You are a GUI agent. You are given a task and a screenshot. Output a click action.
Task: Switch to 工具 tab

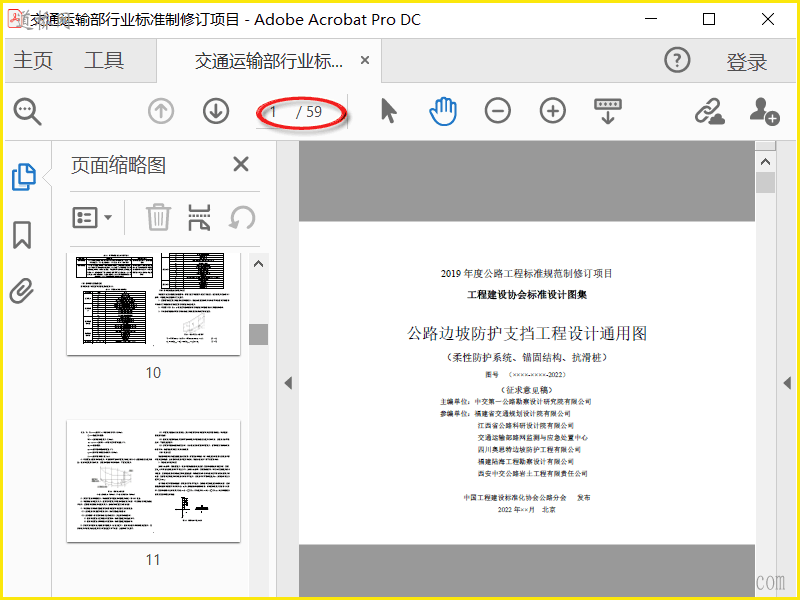click(x=104, y=60)
